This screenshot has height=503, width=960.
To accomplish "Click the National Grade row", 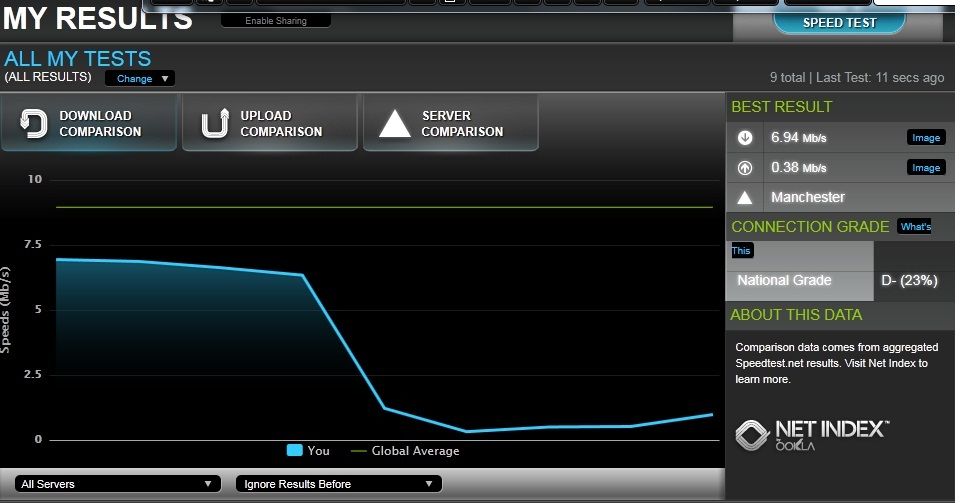I will pyautogui.click(x=839, y=280).
